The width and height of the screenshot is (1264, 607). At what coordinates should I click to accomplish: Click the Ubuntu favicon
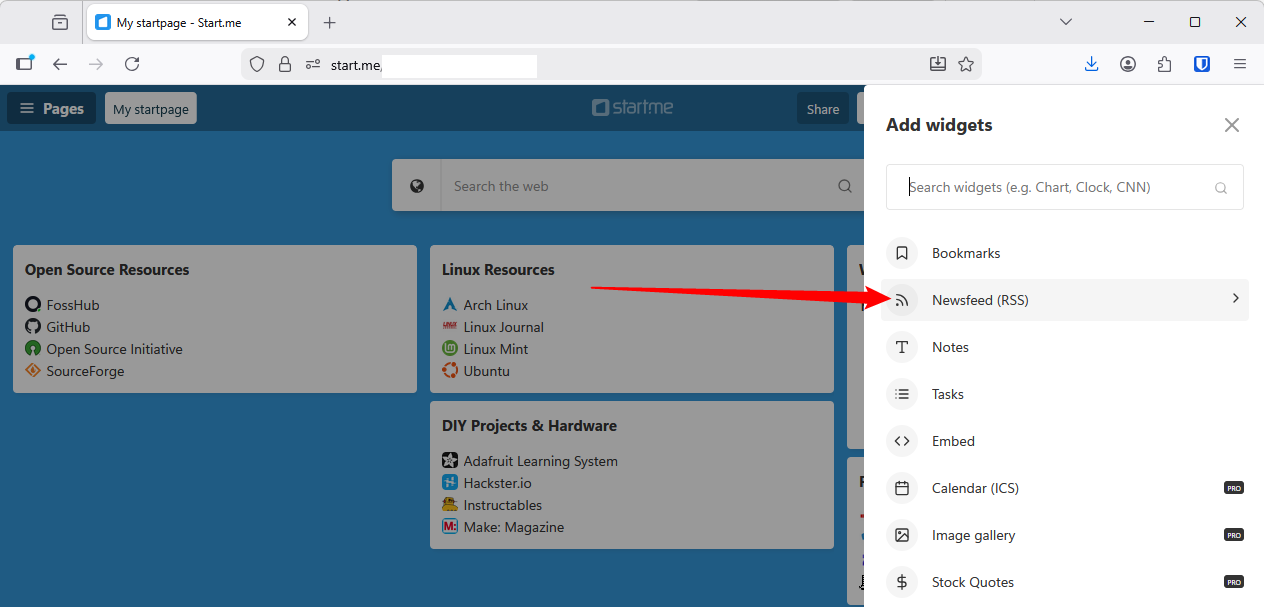point(450,371)
